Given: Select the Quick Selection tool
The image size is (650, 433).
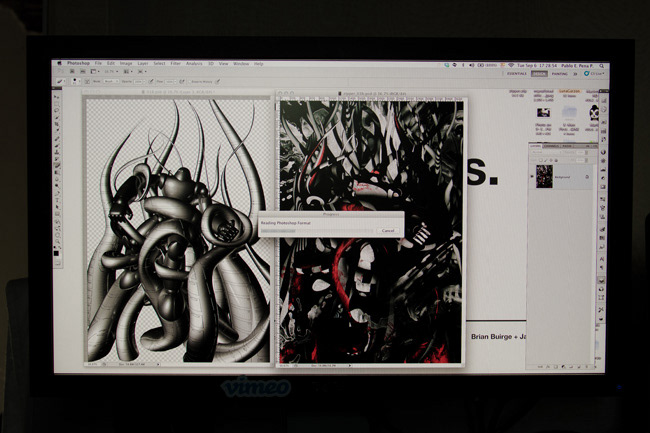Looking at the screenshot, I should (57, 117).
